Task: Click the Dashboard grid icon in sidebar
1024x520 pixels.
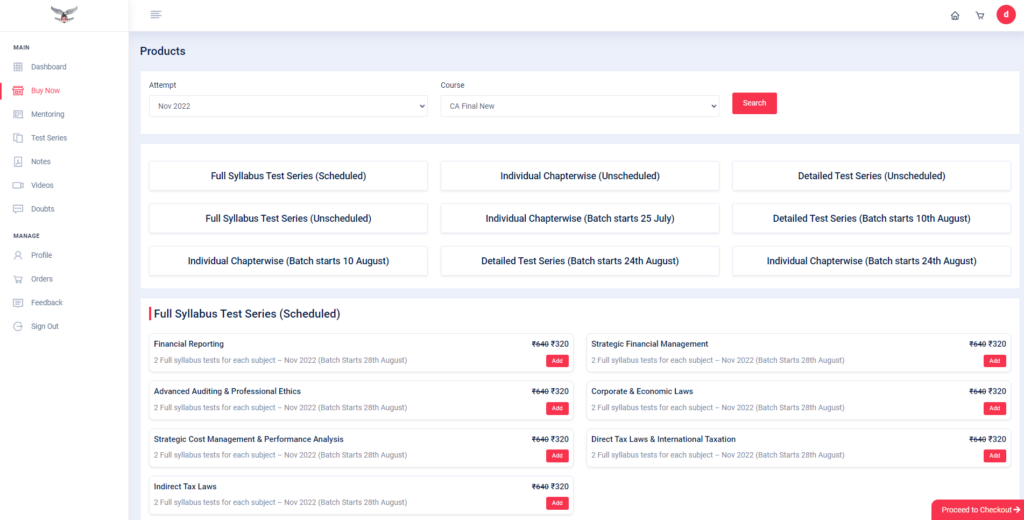Action: click(x=18, y=67)
